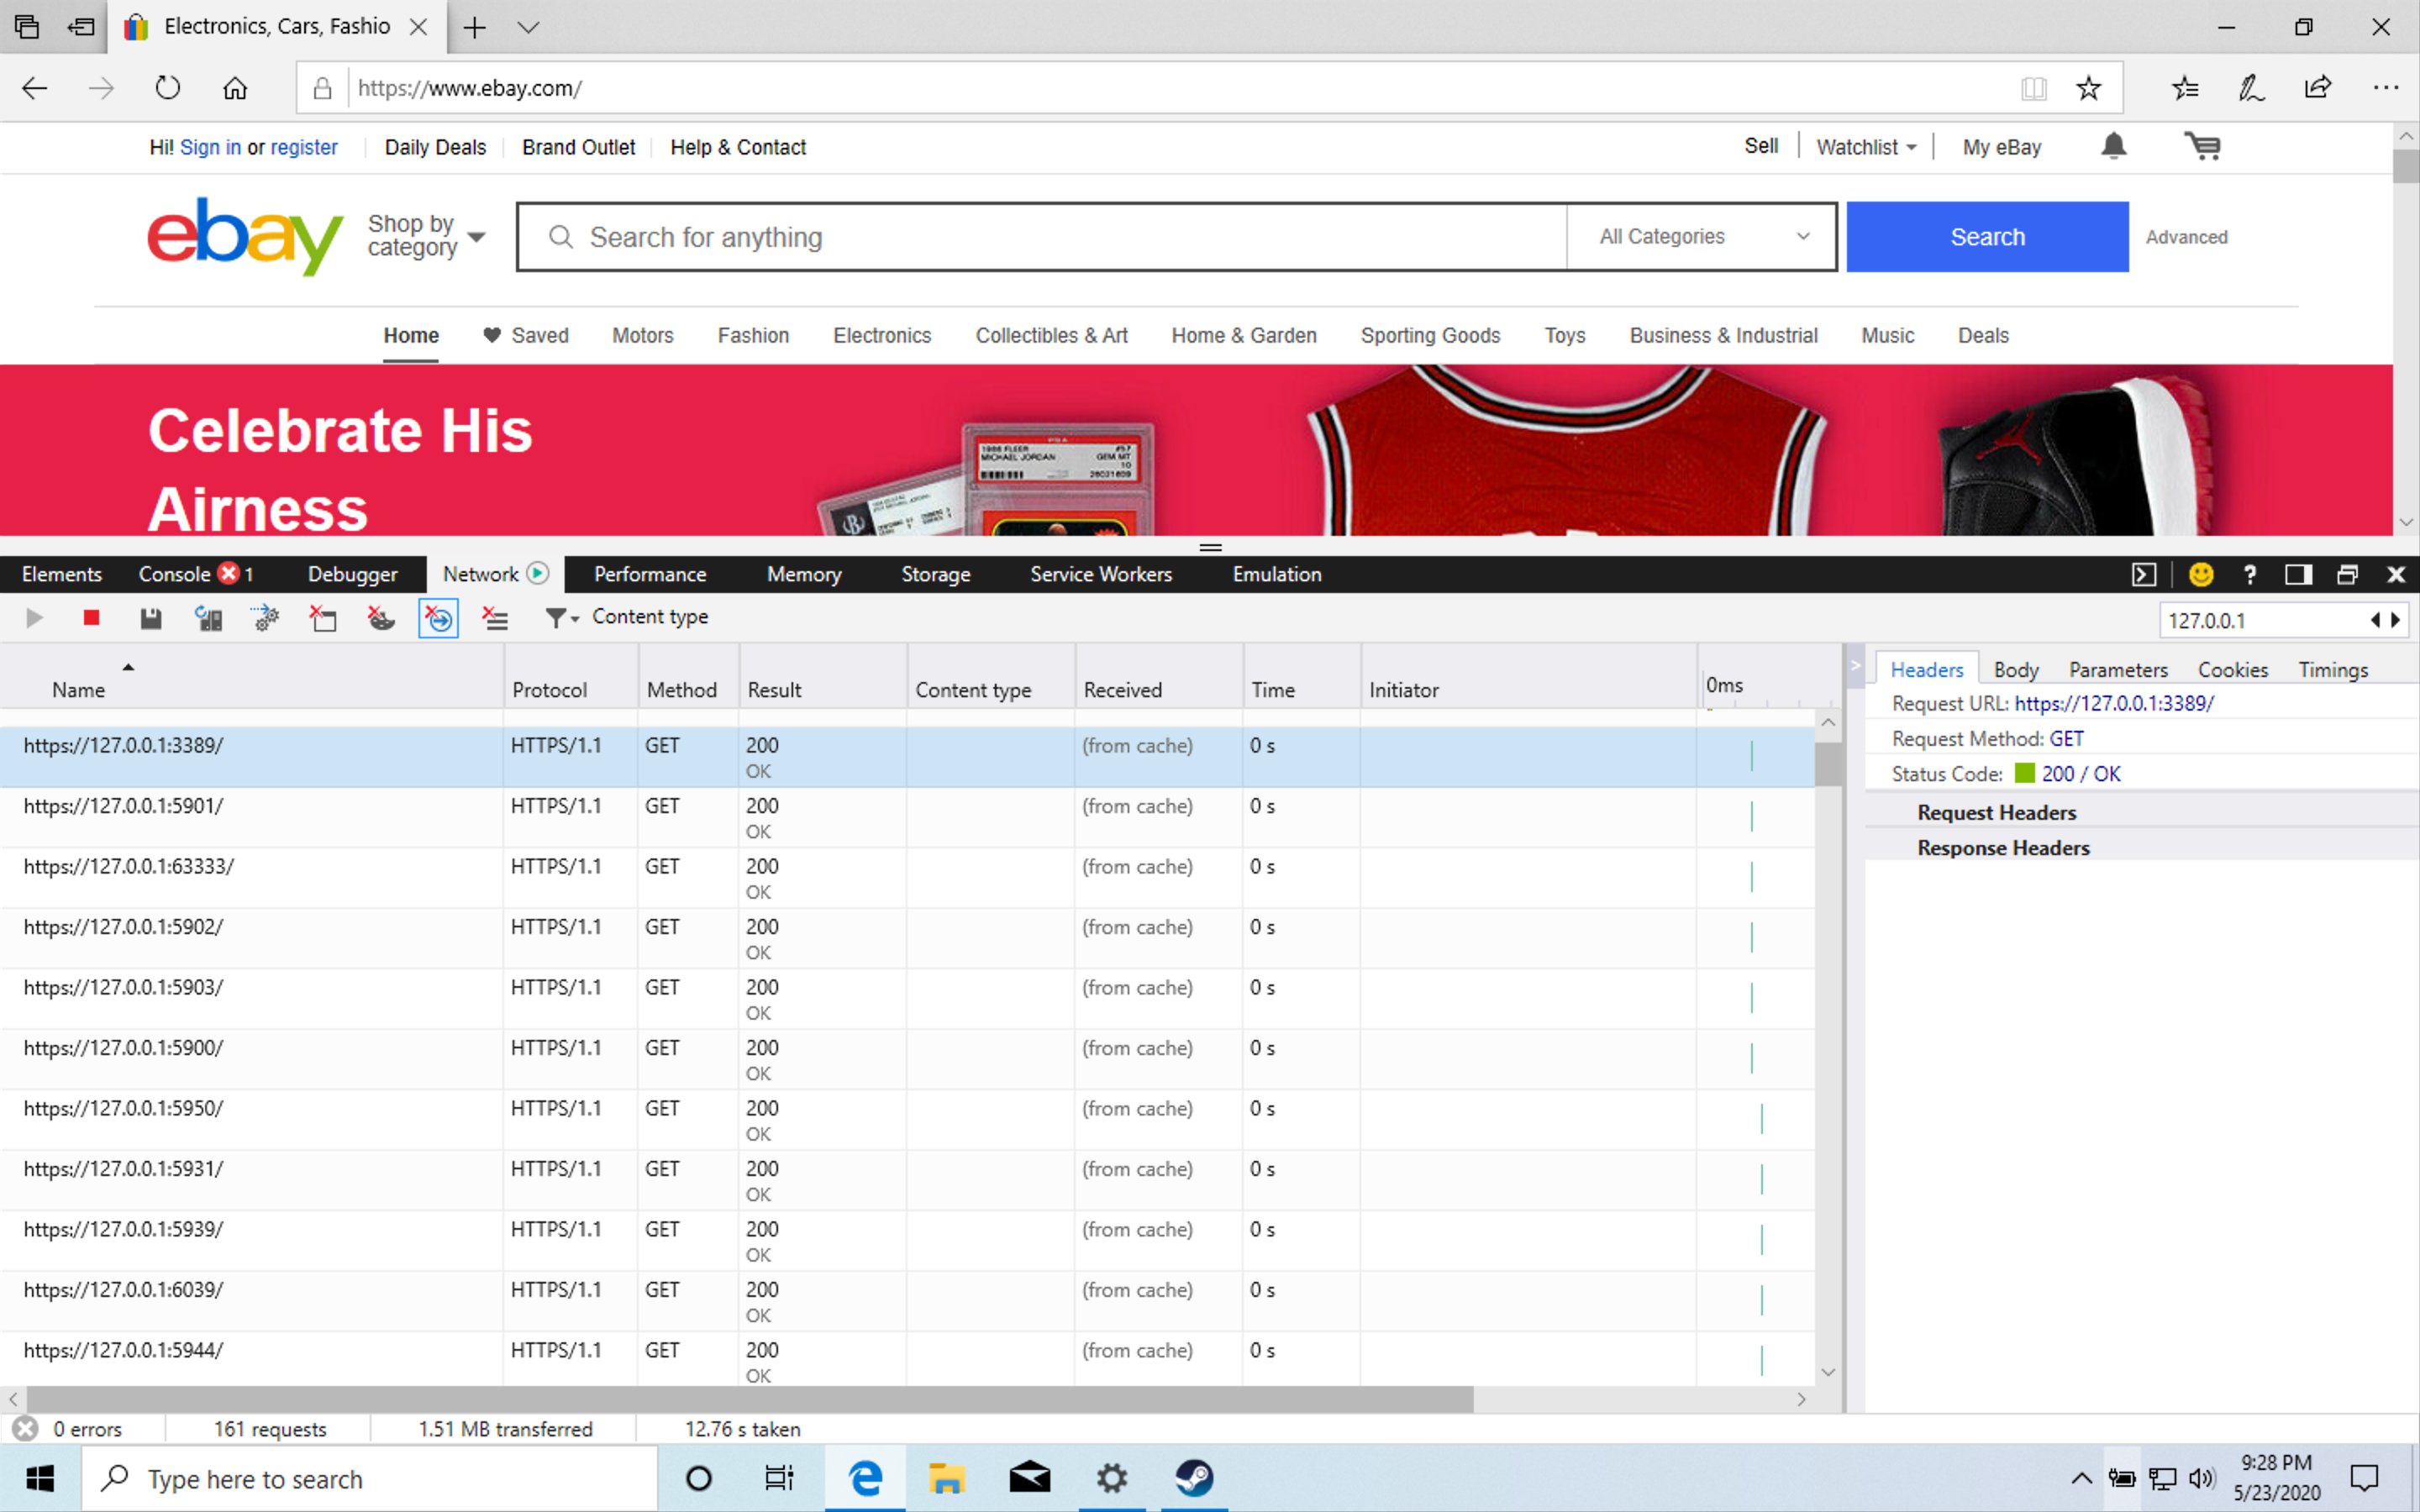Screen dimensions: 2420x1512
Task: Expand the Request Headers section
Action: pyautogui.click(x=1995, y=811)
